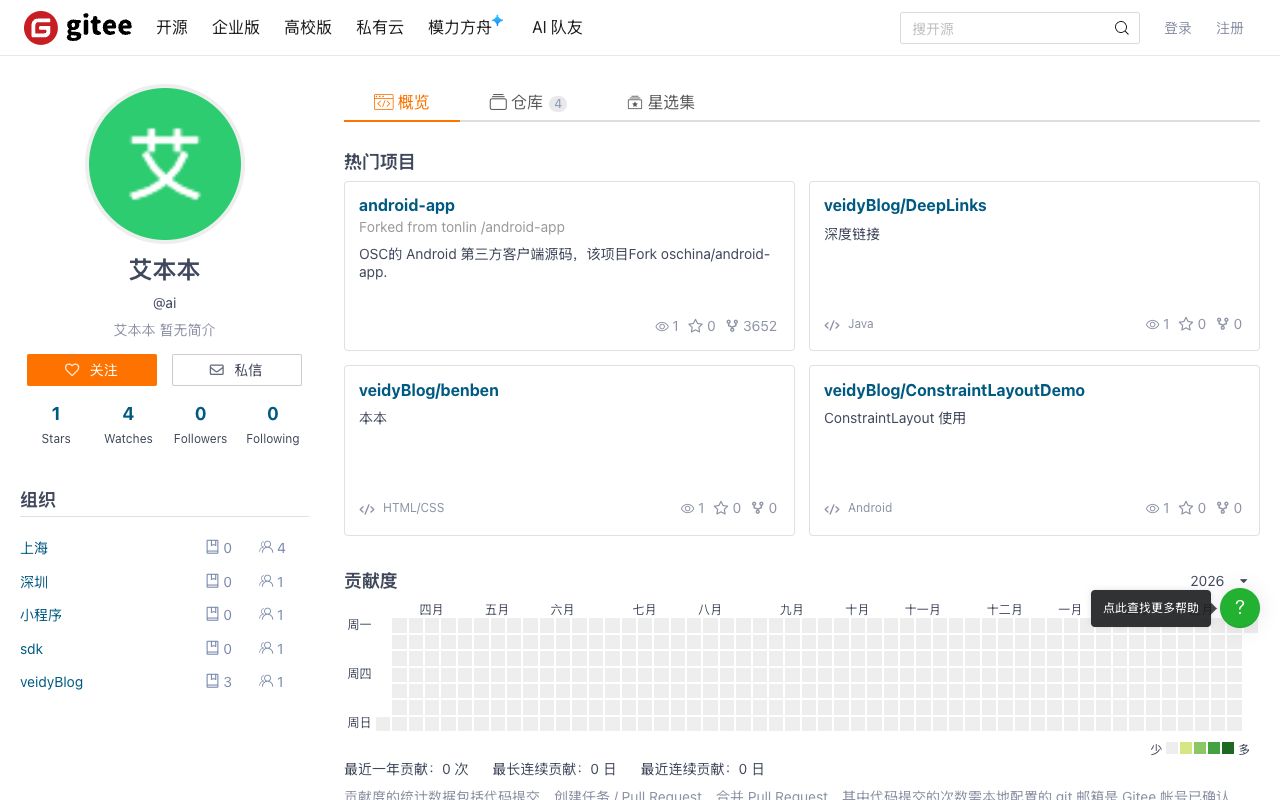Click the watch eye icon on veidyBlog/benben
The height and width of the screenshot is (800, 1280).
point(688,508)
